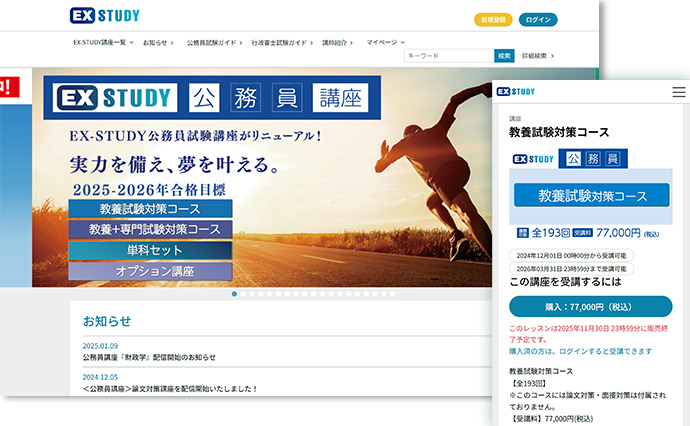The image size is (690, 426).
Task: Click the 2026年03月31日 availability end tag
Action: pos(571,268)
